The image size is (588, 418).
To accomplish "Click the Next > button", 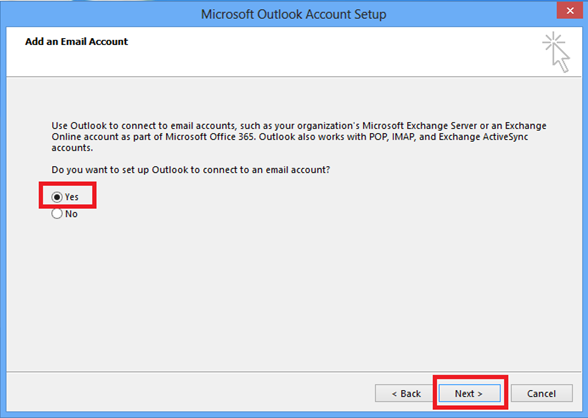I will tap(469, 393).
